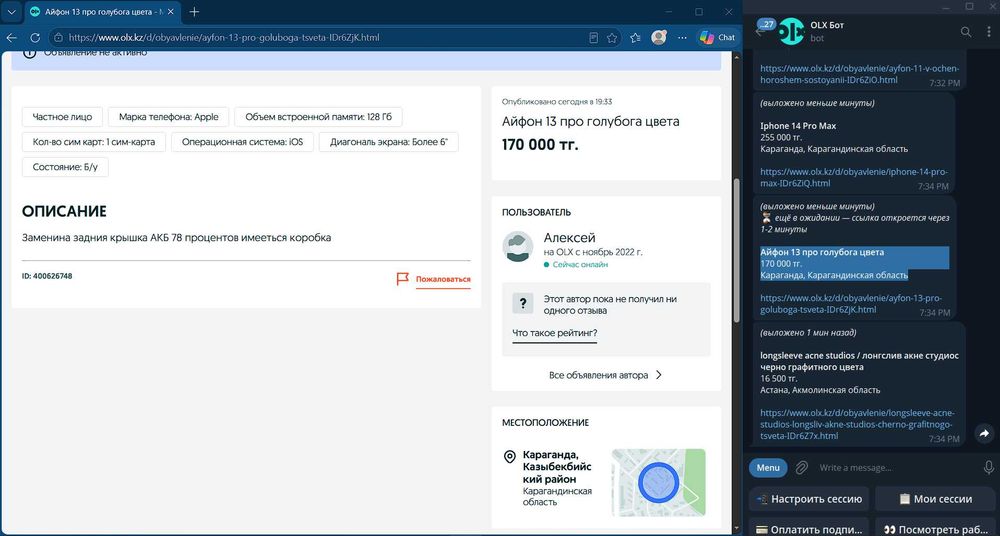Click the listing ID: 400626748 text

47,276
